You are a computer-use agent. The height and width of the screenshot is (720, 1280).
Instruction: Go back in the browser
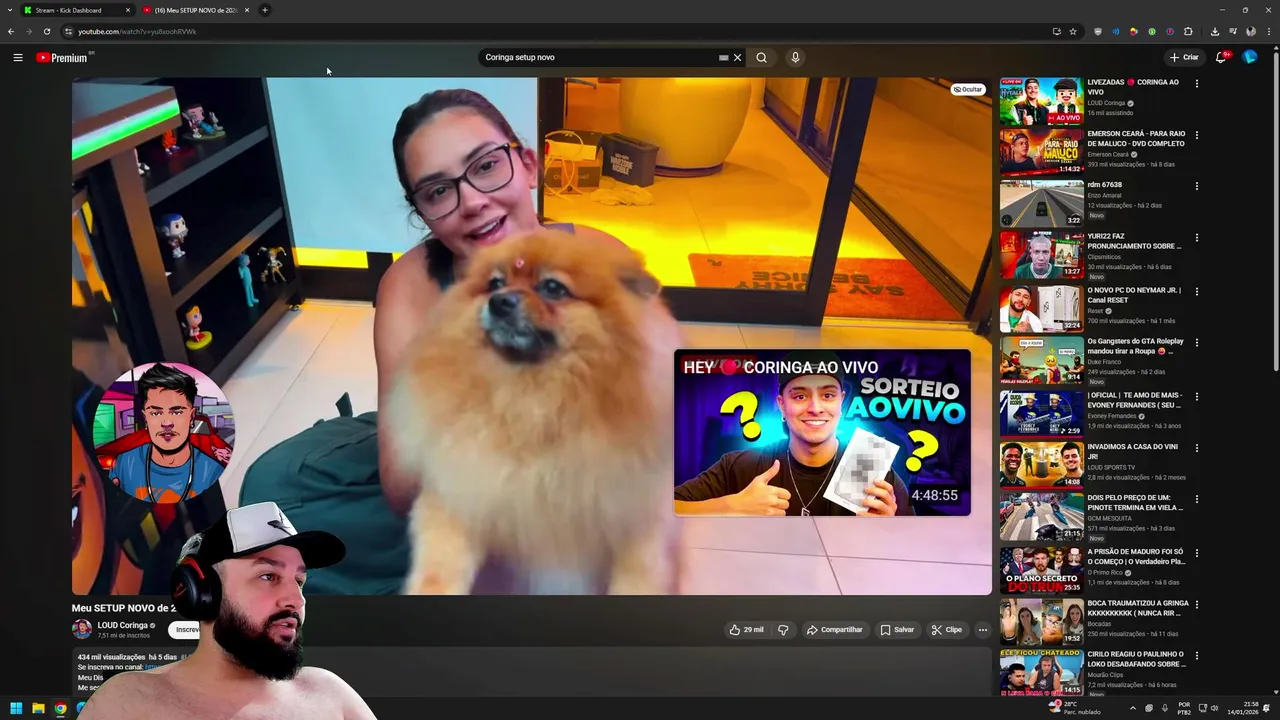click(11, 31)
